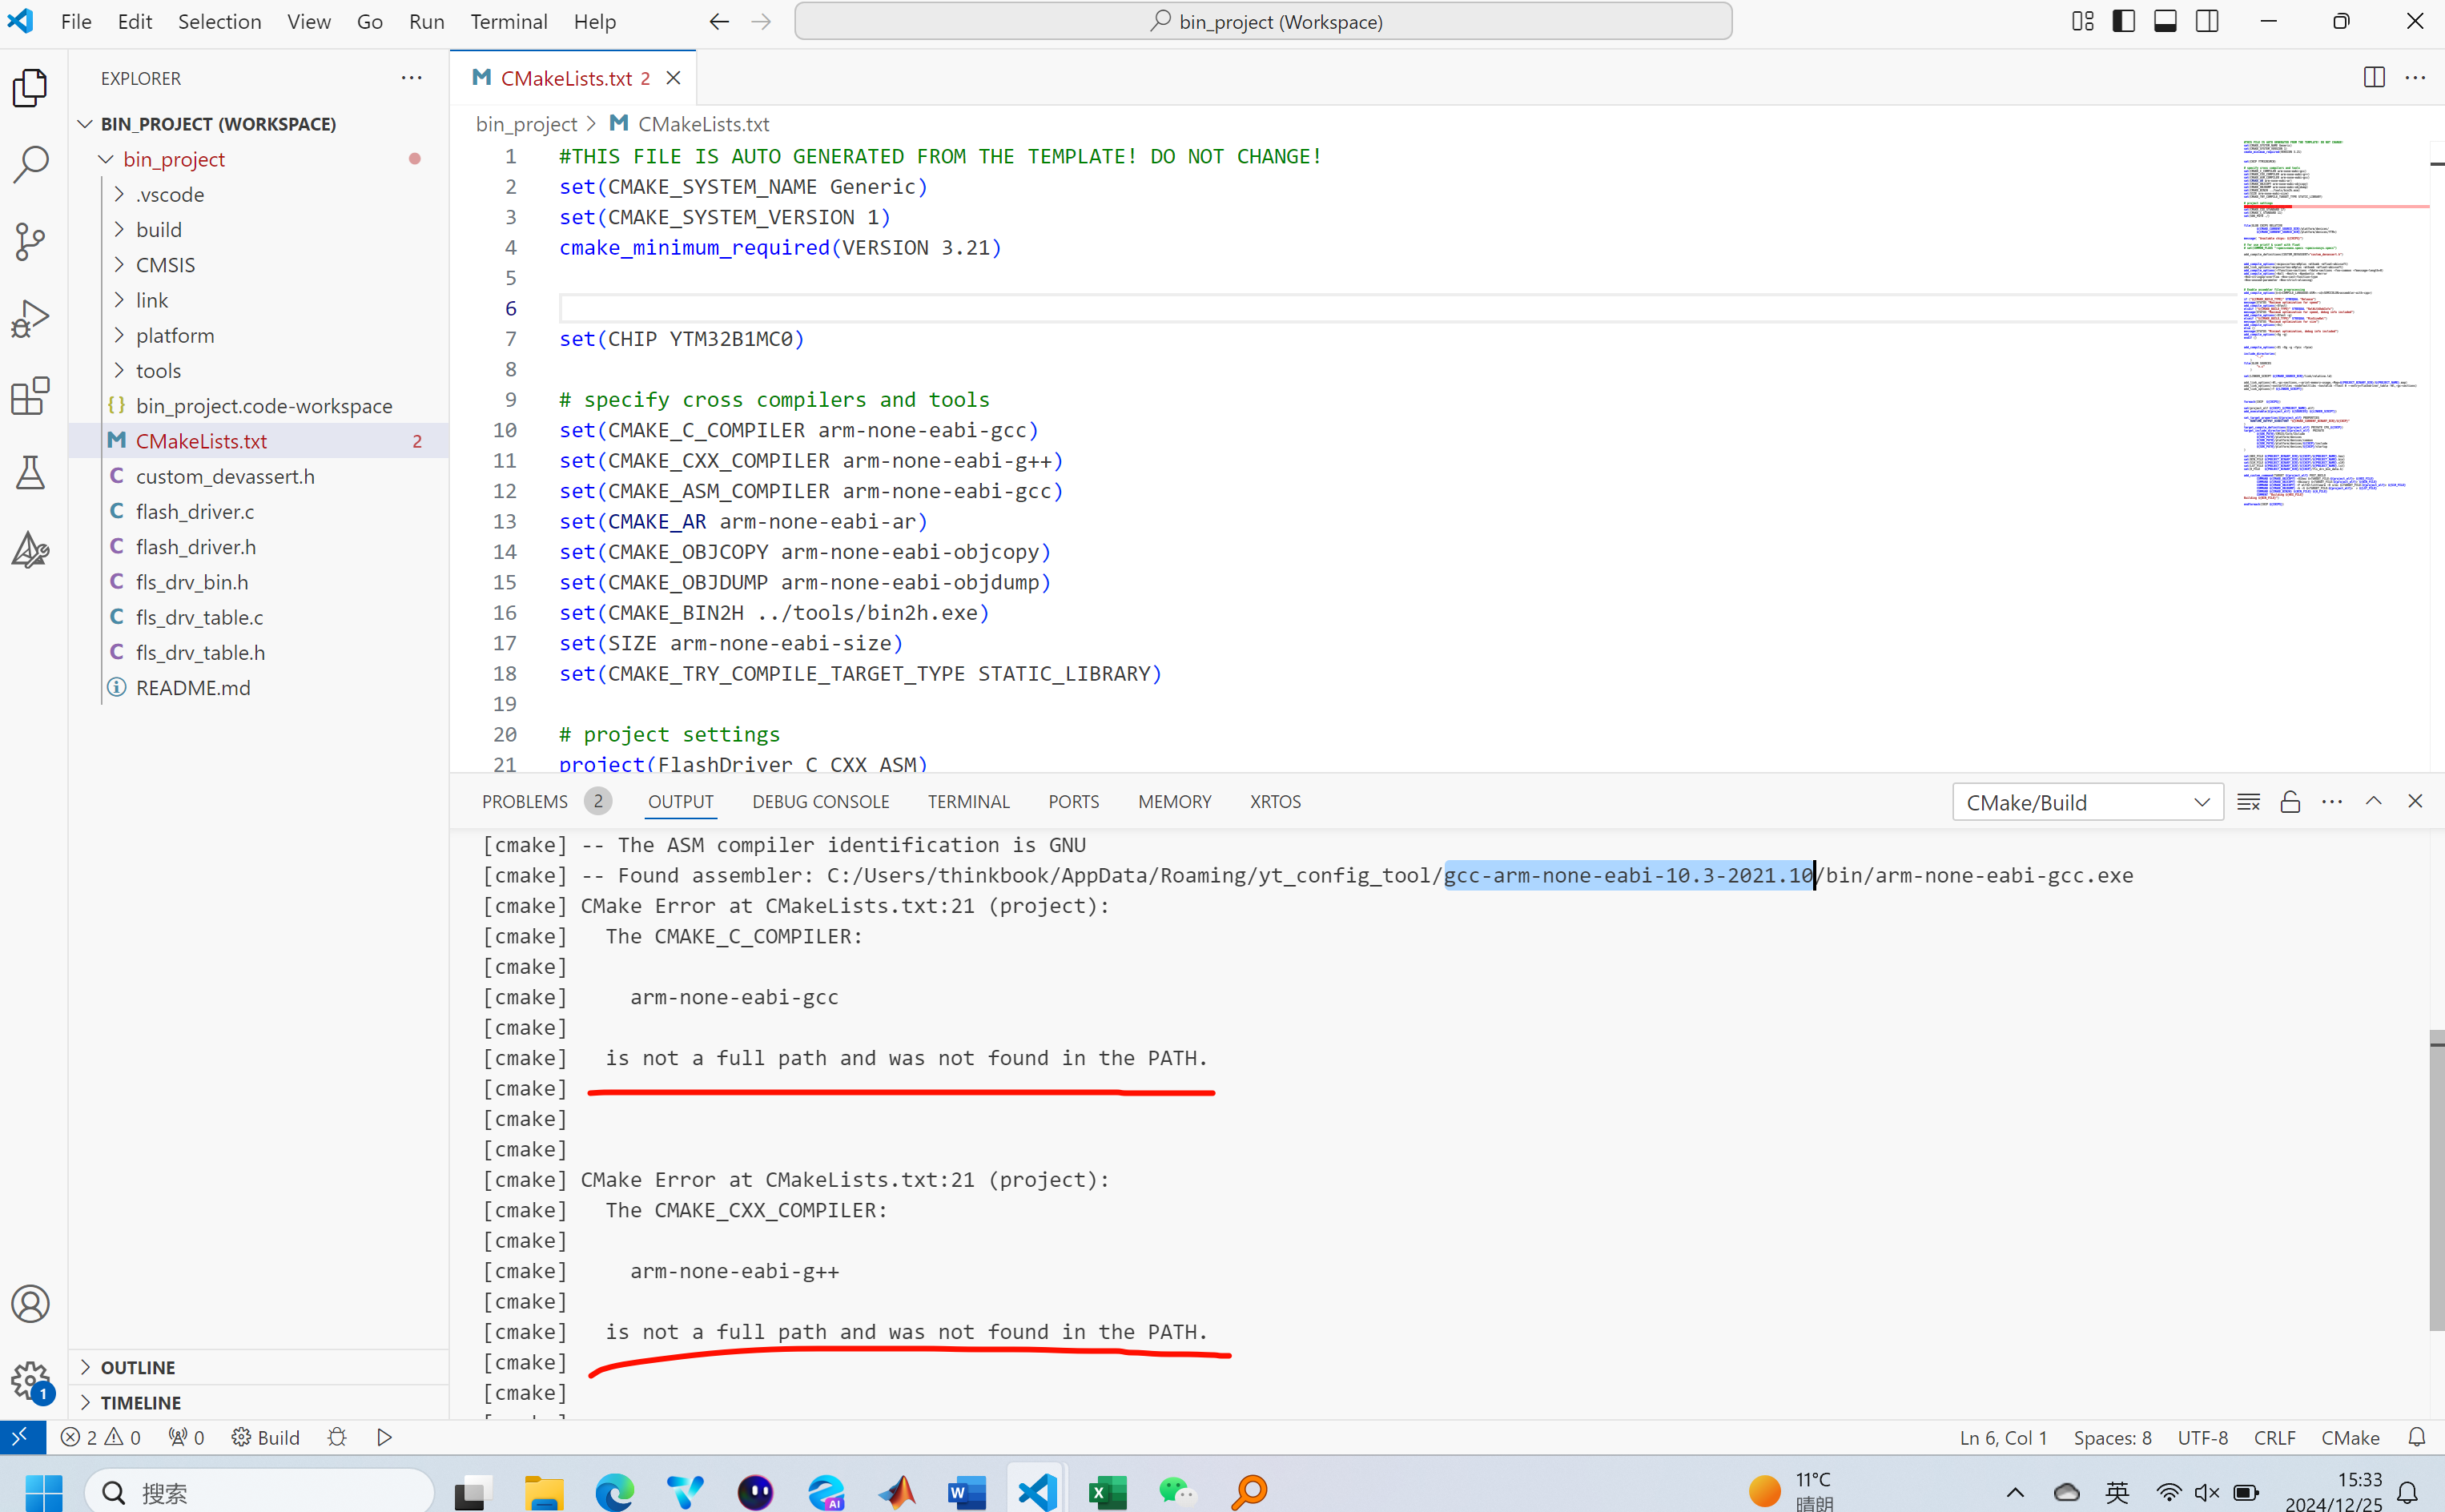
Task: Toggle output auto-scroll lock
Action: click(2290, 802)
